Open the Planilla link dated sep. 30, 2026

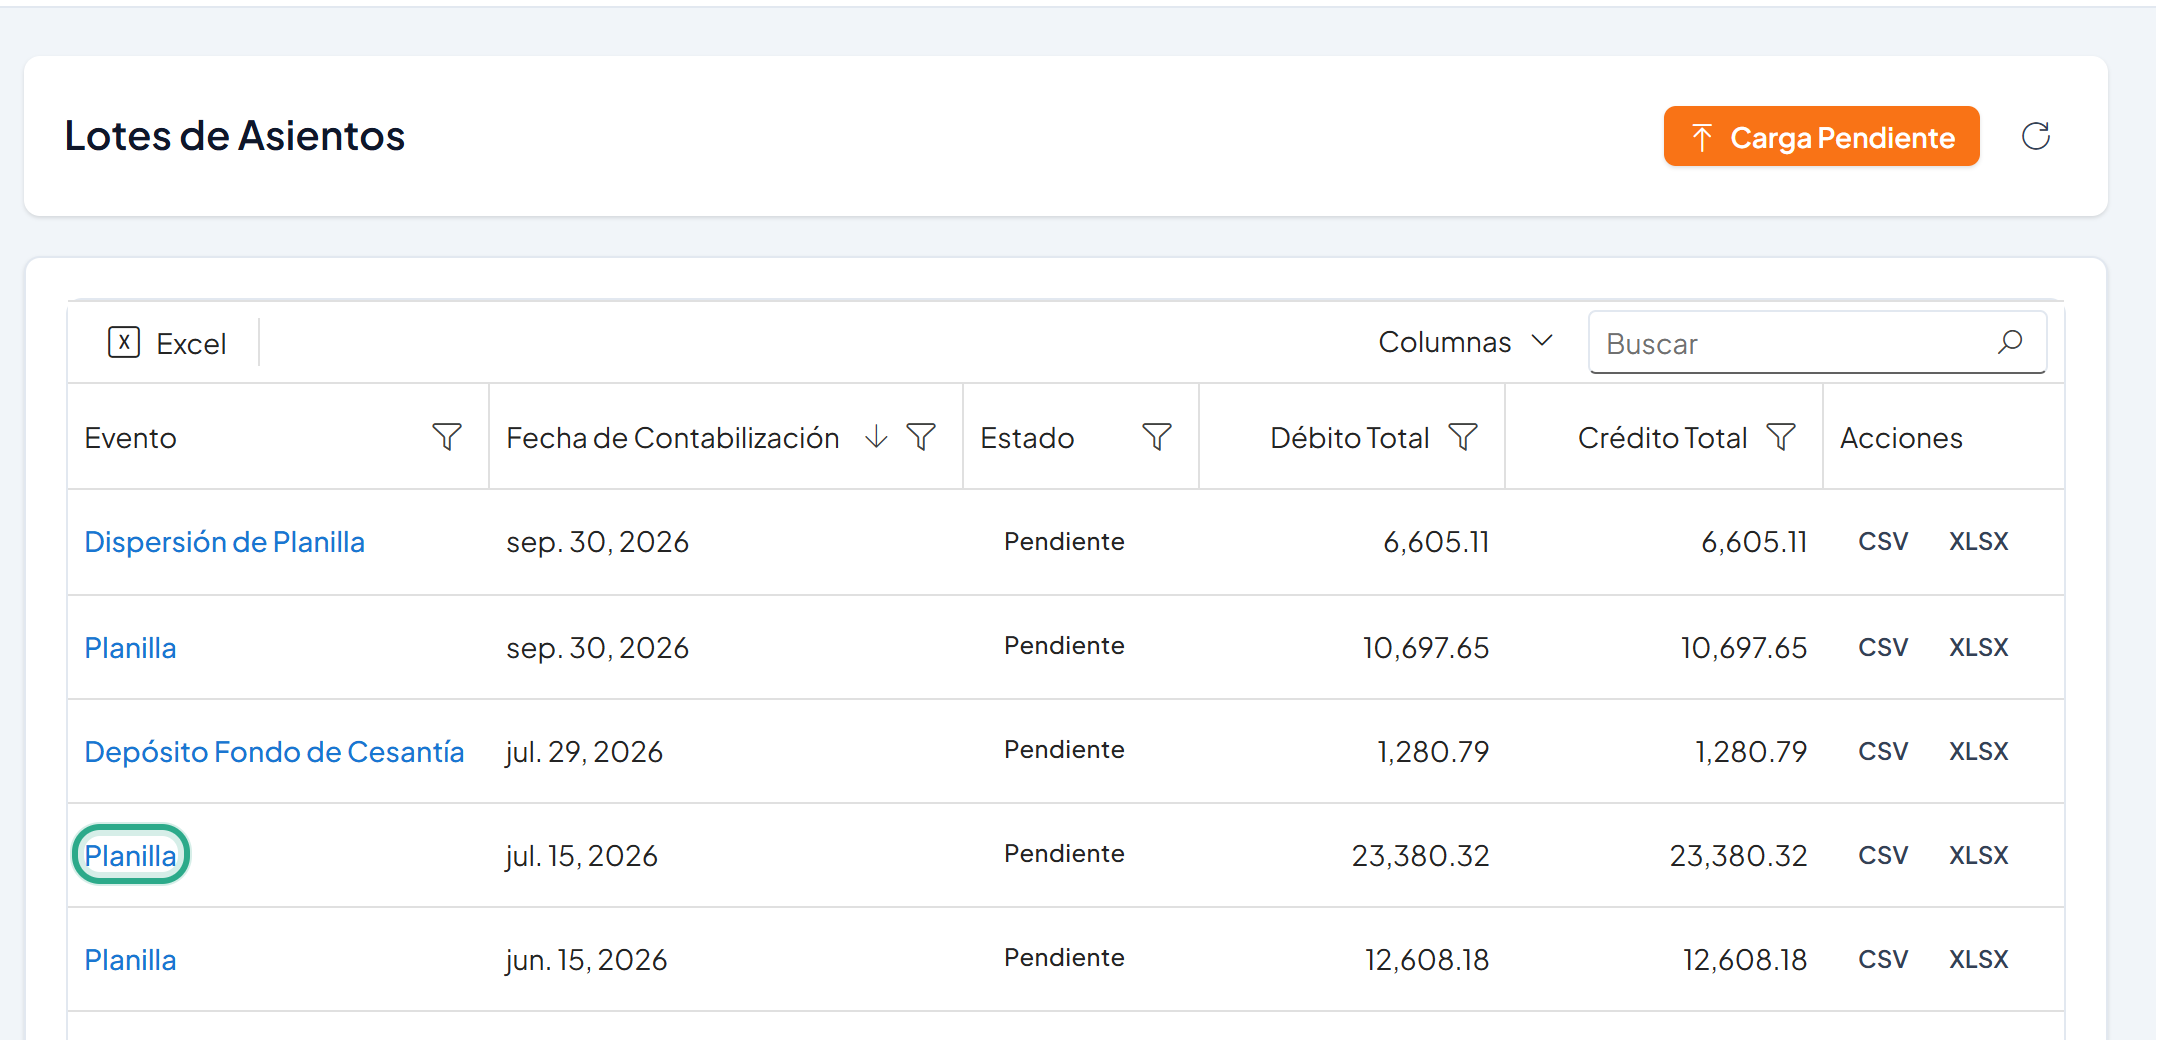[130, 648]
